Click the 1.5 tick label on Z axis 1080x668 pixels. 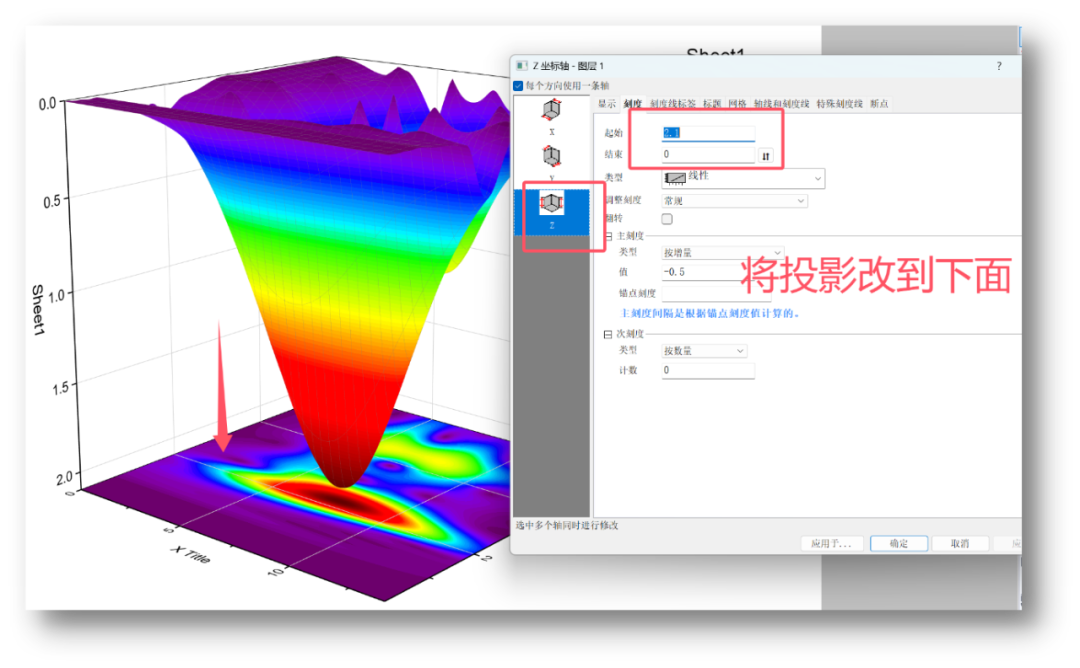tap(61, 388)
